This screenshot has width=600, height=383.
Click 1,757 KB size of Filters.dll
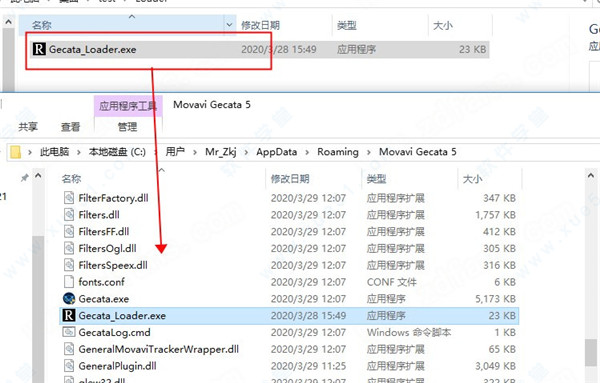pos(496,215)
